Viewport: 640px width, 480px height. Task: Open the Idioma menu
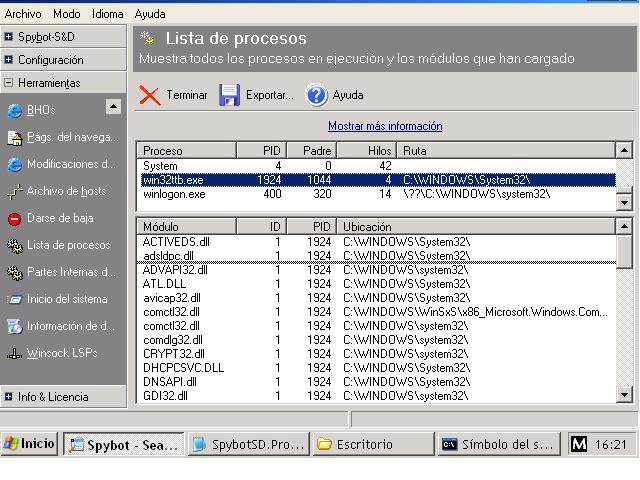click(107, 14)
